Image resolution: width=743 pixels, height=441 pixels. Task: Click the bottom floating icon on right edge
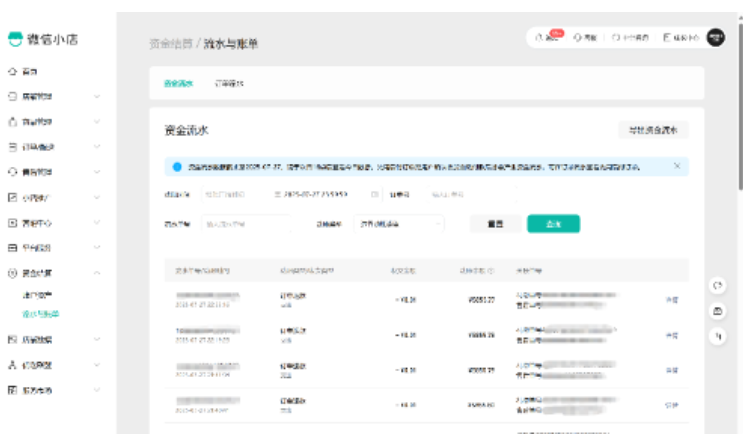coord(717,337)
